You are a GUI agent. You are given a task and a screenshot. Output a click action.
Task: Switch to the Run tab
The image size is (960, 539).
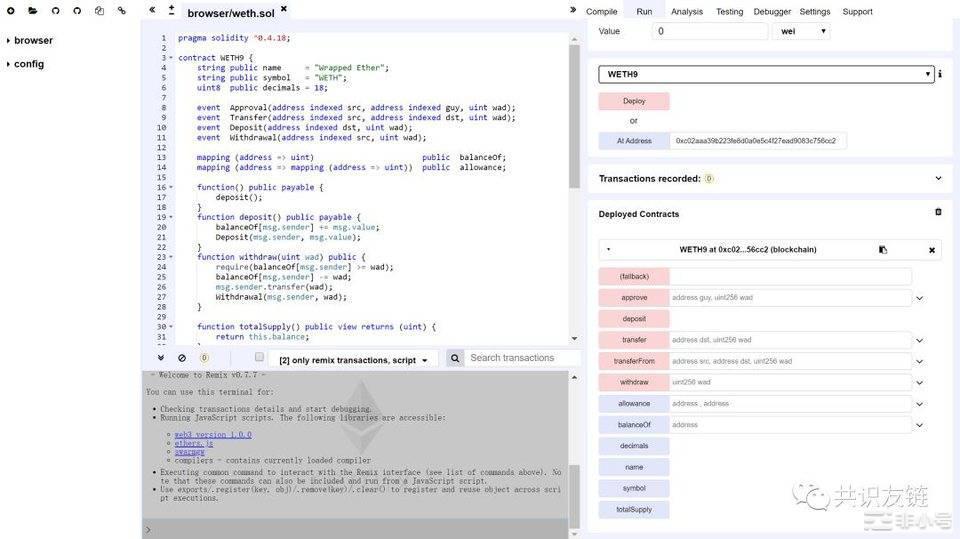click(x=644, y=12)
